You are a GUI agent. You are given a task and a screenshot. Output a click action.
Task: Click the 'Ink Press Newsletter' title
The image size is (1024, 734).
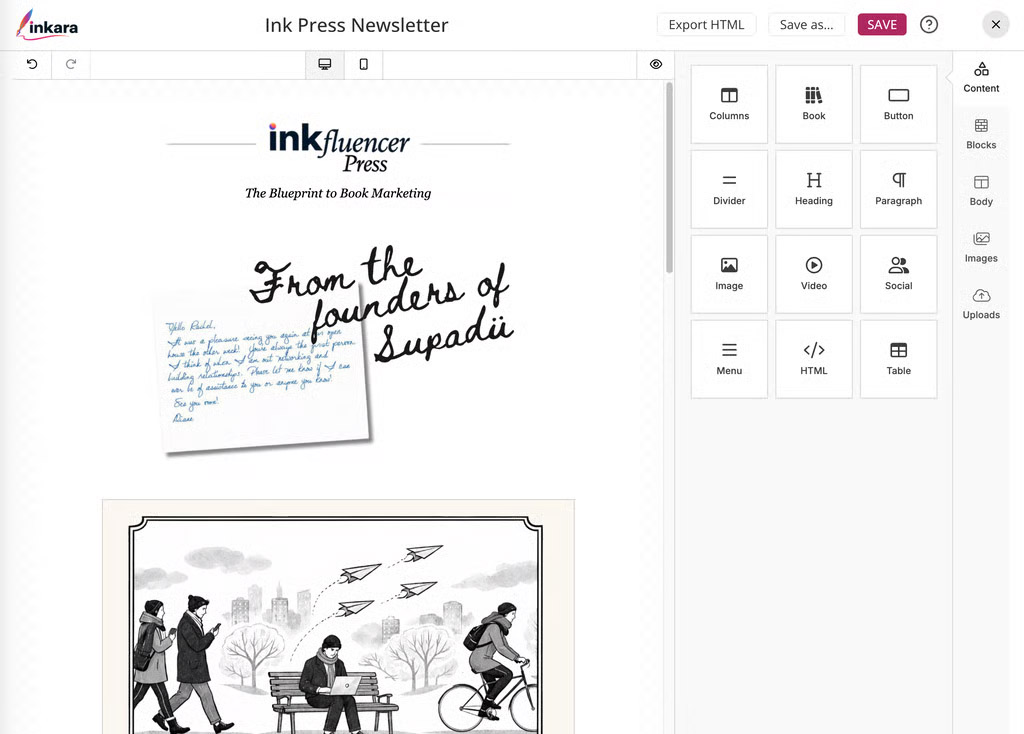pyautogui.click(x=357, y=25)
